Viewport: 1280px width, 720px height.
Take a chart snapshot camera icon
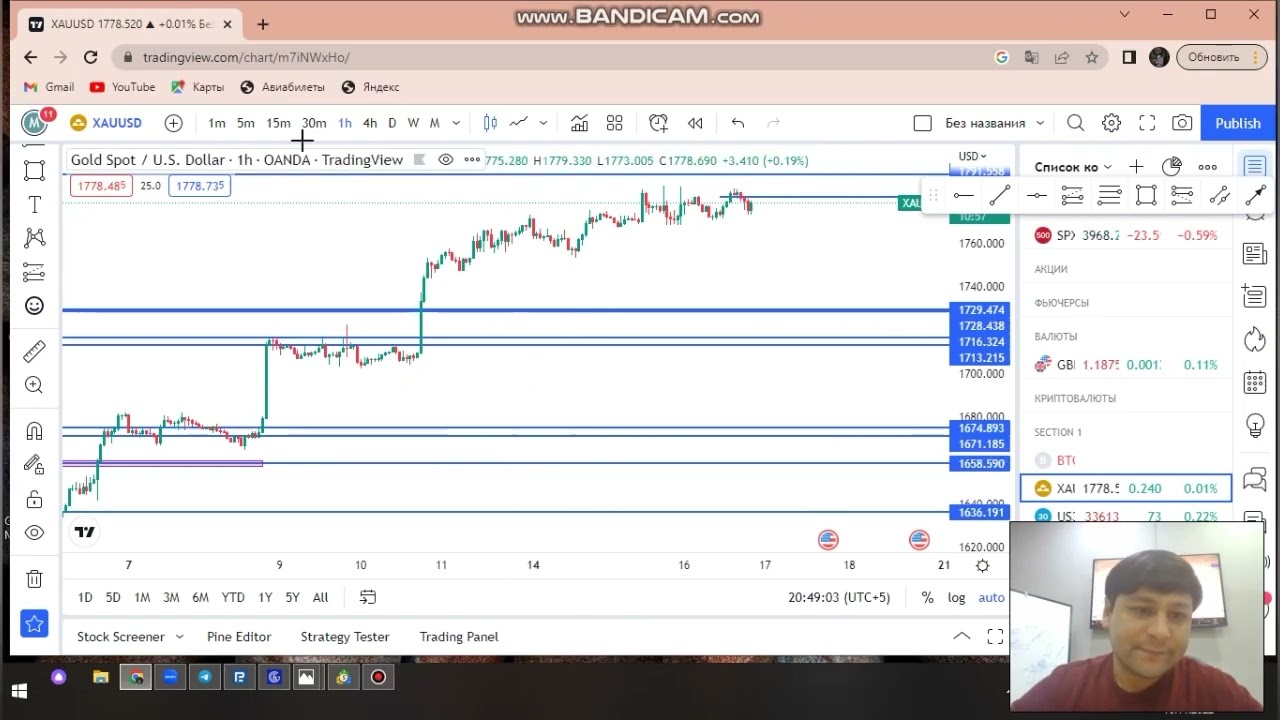pyautogui.click(x=1182, y=123)
